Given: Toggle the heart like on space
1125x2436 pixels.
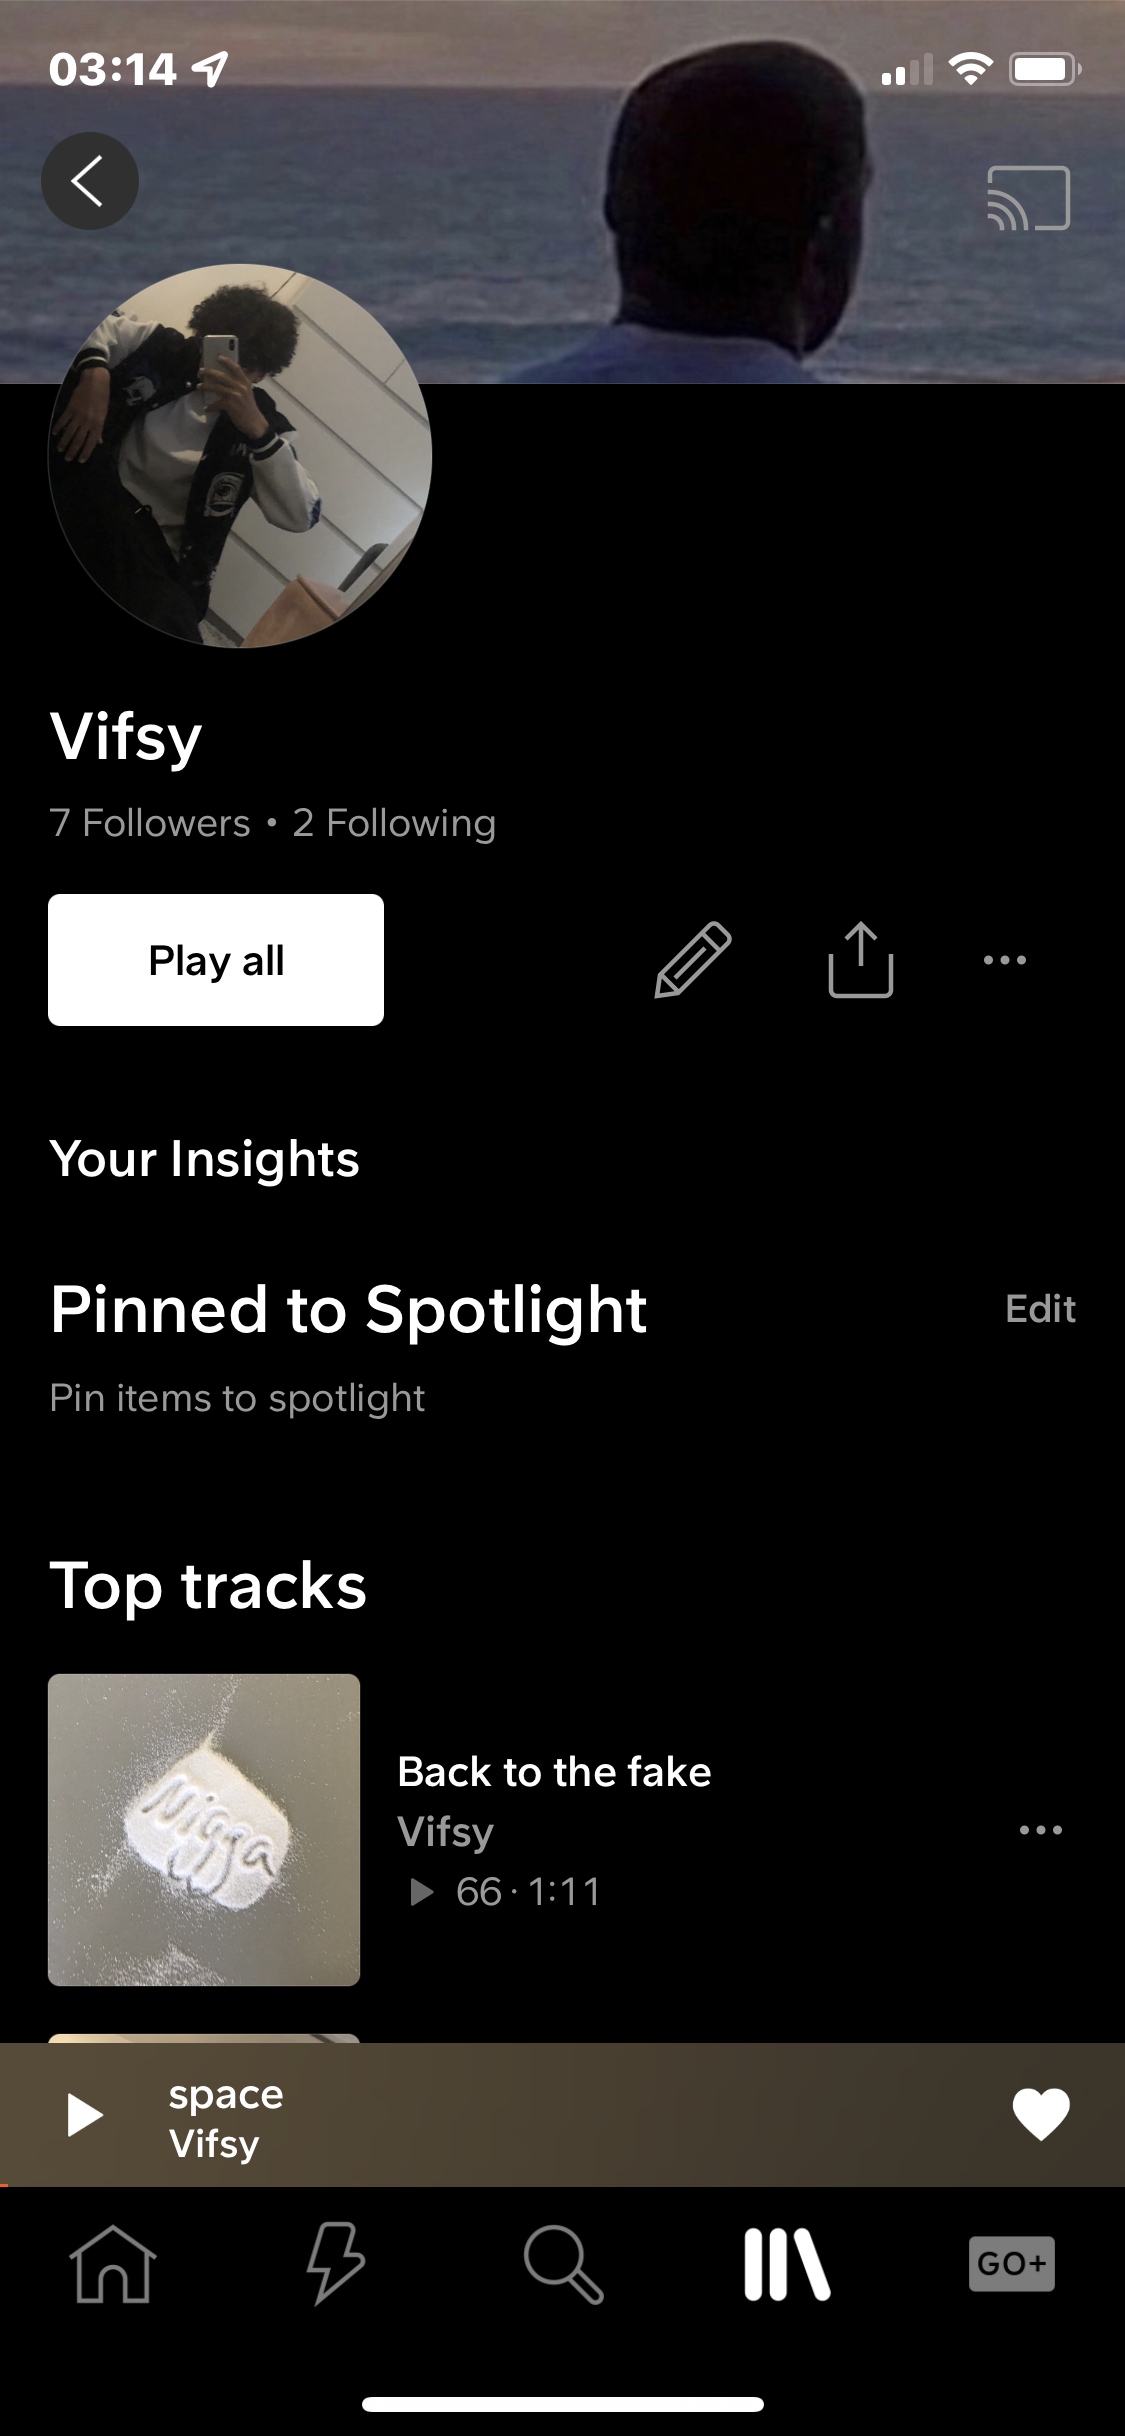Looking at the screenshot, I should [1040, 2115].
